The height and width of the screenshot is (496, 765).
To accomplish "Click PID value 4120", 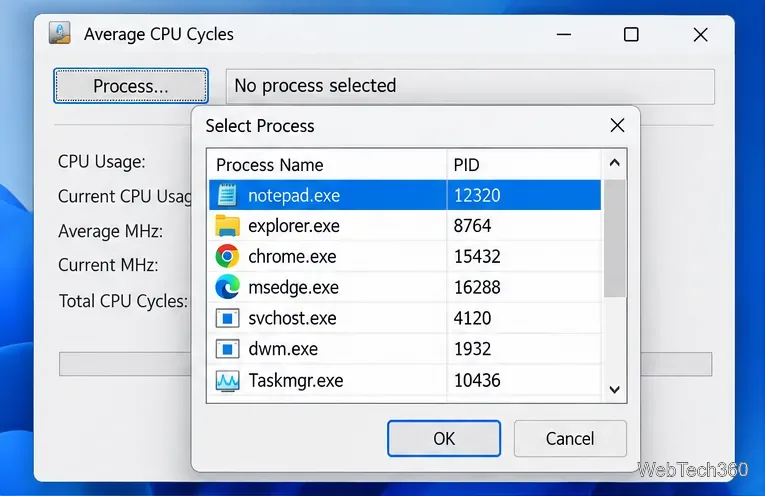I will point(472,318).
